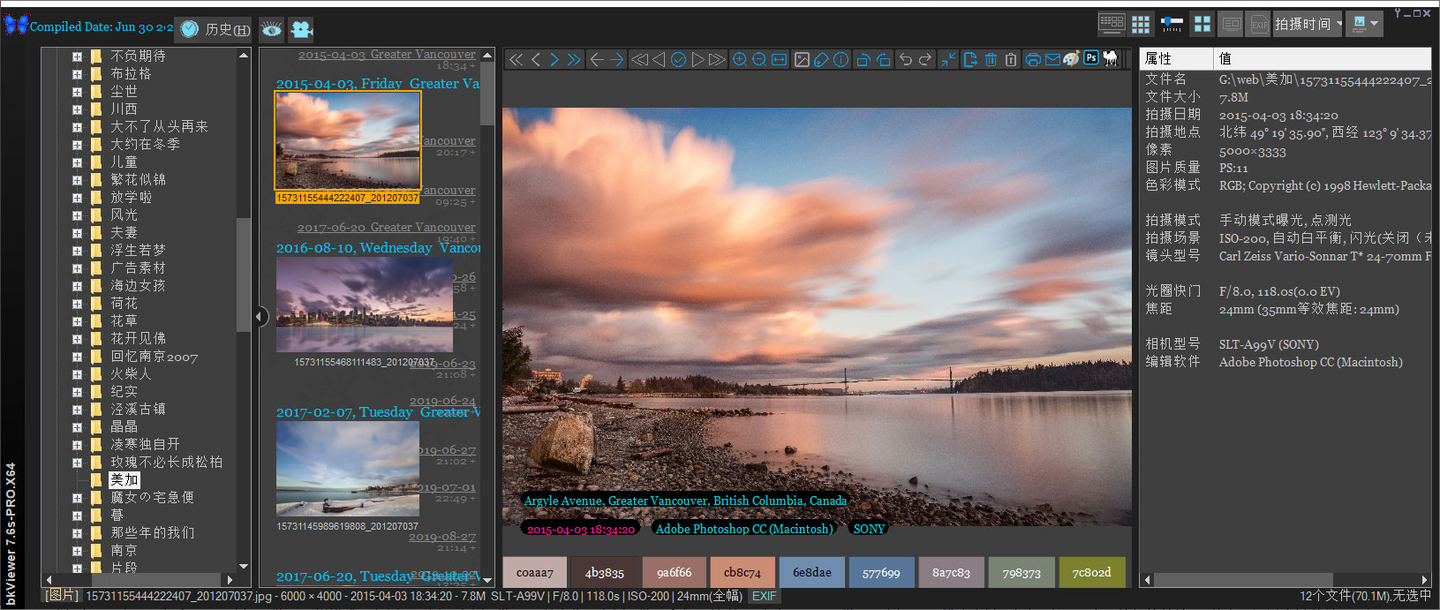Print the current photo with printer icon

(1033, 60)
